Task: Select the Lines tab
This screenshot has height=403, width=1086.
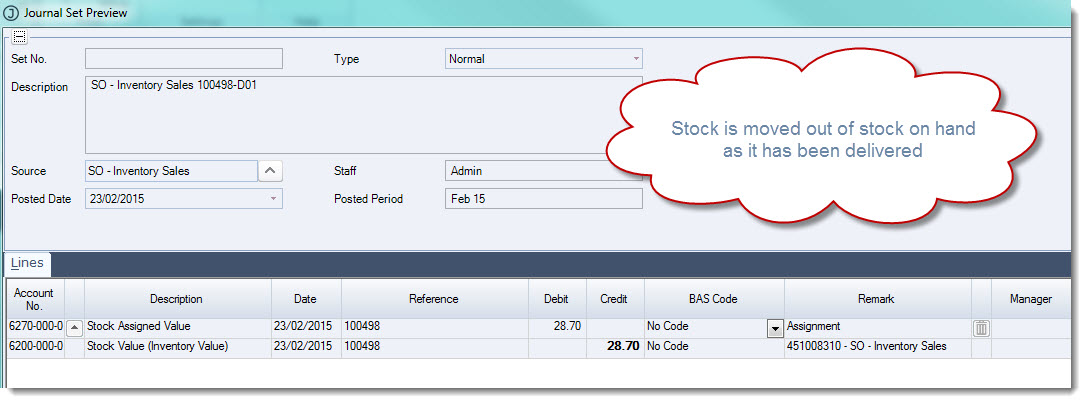Action: (x=27, y=263)
